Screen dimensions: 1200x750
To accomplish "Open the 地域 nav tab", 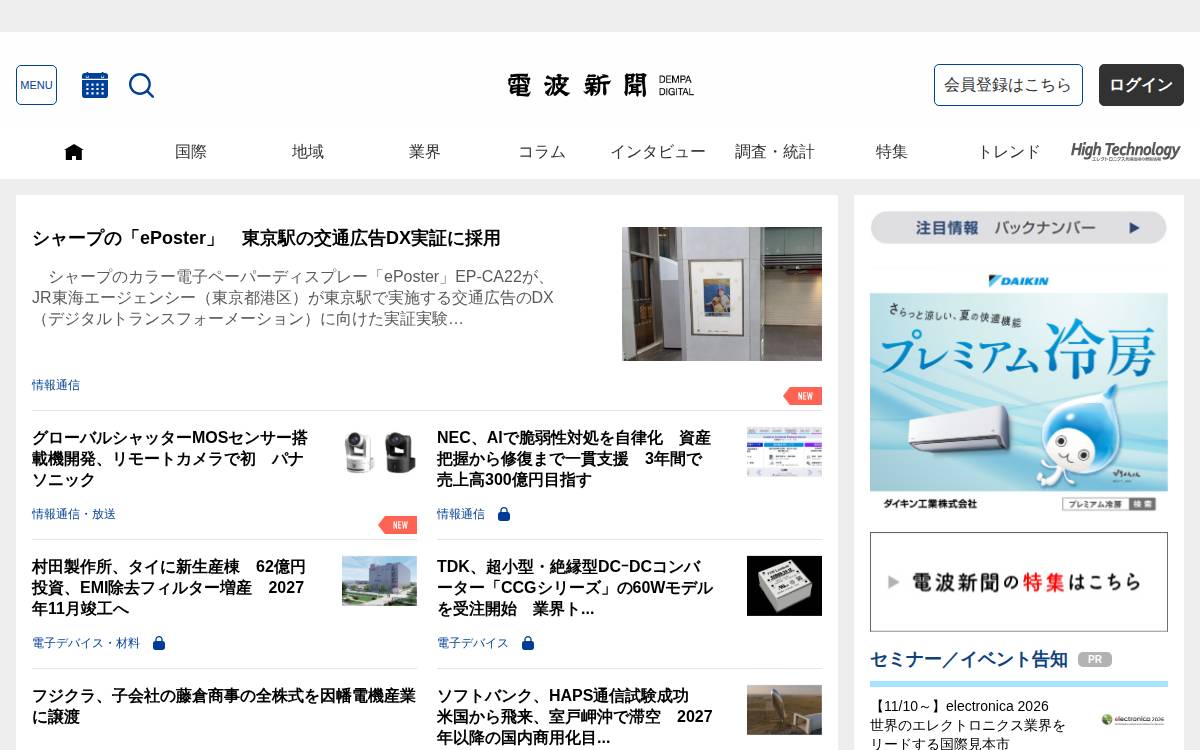I will [x=308, y=152].
